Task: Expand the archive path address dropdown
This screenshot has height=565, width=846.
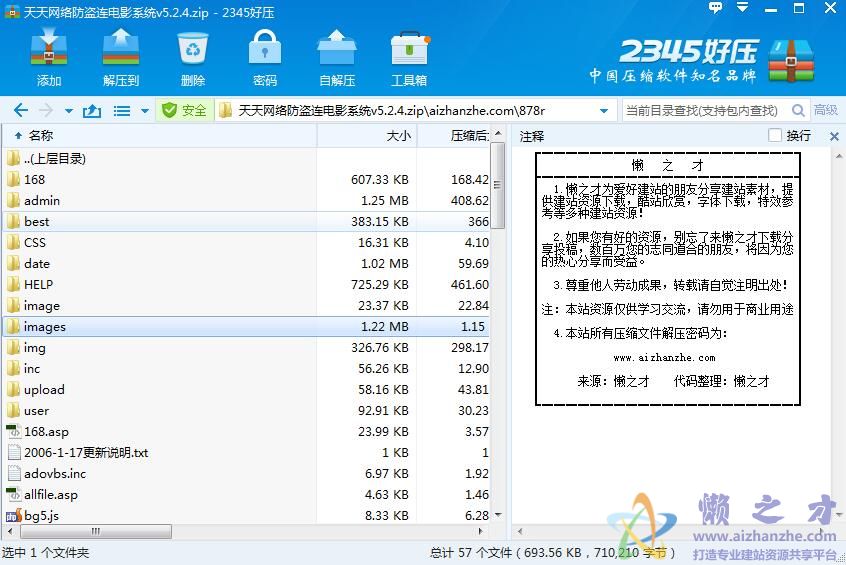Action: (x=604, y=111)
